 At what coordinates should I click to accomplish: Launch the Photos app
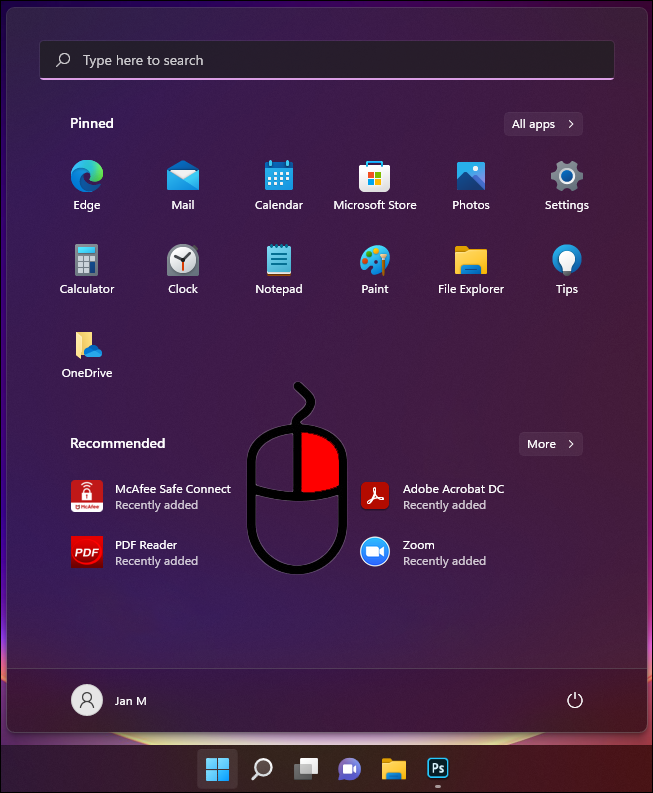coord(471,185)
